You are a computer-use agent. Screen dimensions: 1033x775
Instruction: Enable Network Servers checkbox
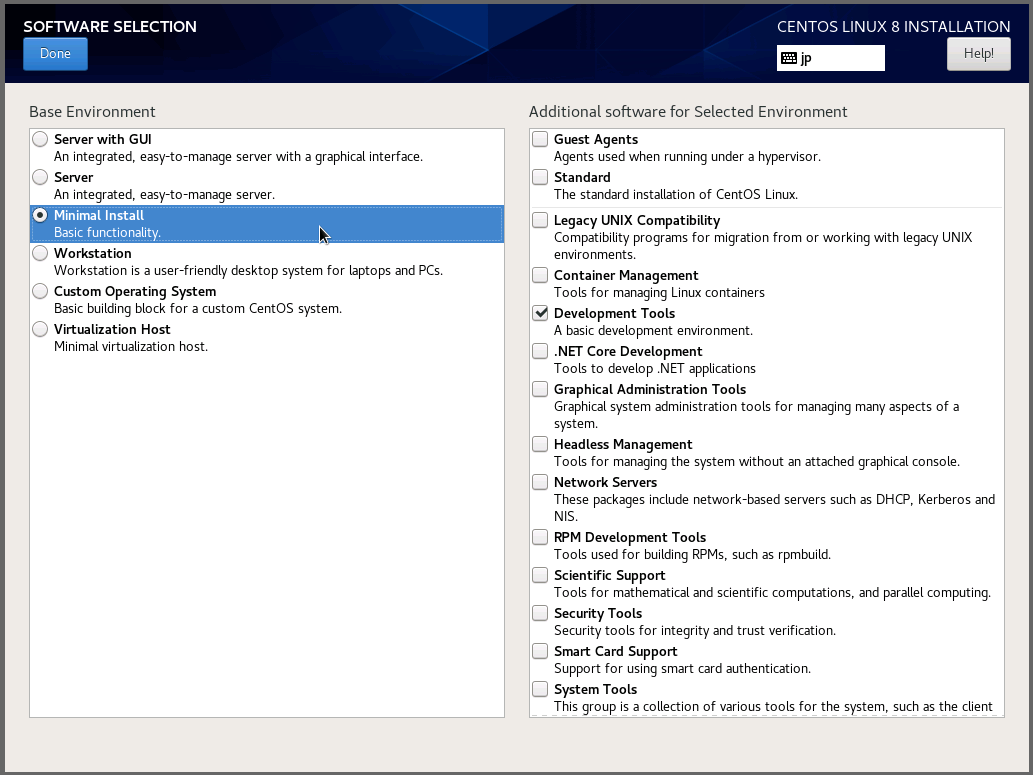[x=540, y=483]
